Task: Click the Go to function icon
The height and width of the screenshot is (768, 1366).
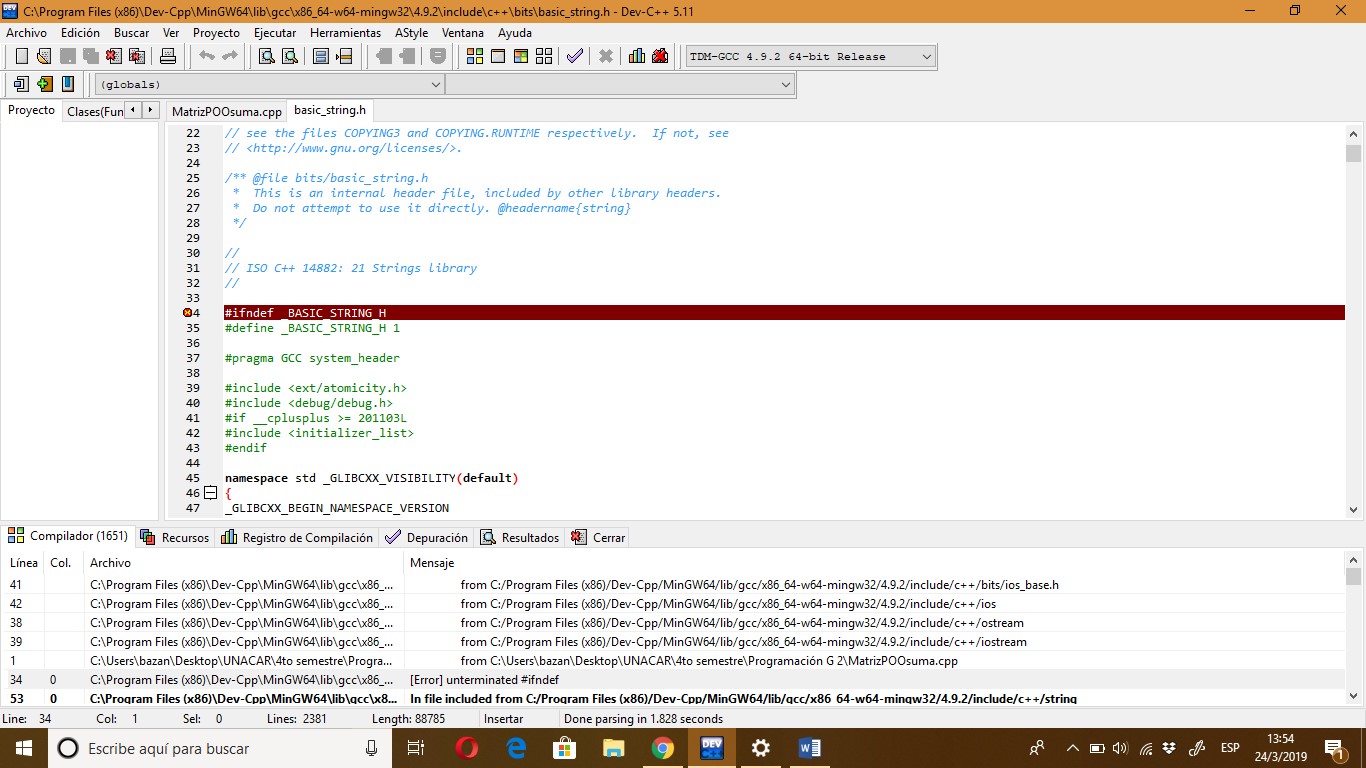Action: coord(321,56)
